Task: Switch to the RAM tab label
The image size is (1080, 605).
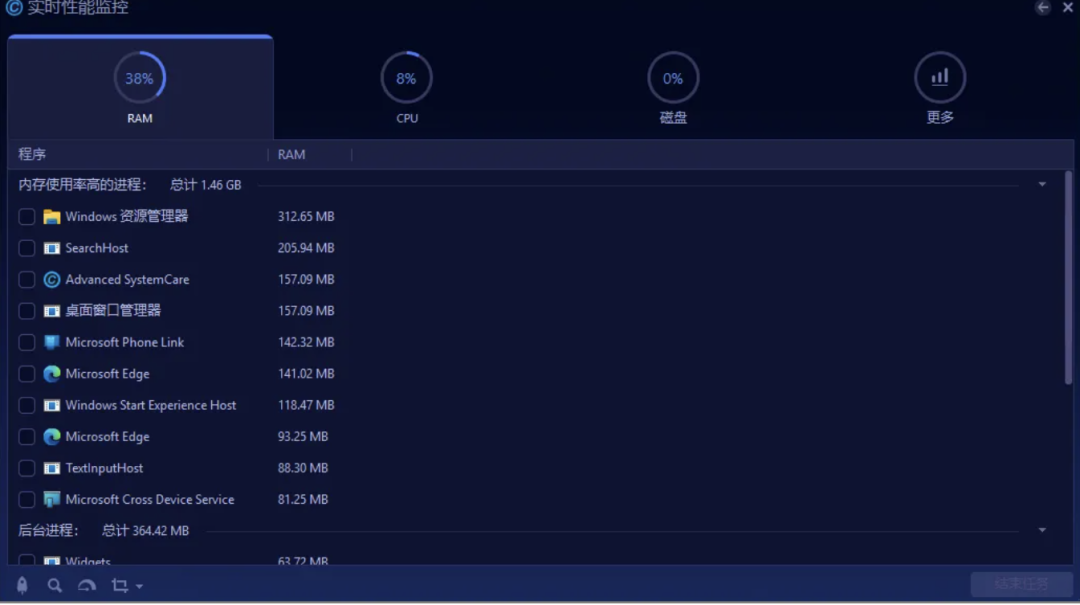Action: tap(140, 119)
